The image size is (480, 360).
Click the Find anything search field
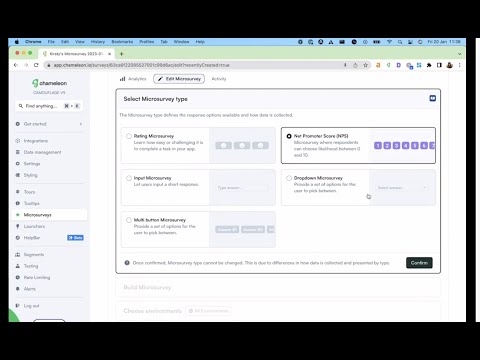point(49,106)
